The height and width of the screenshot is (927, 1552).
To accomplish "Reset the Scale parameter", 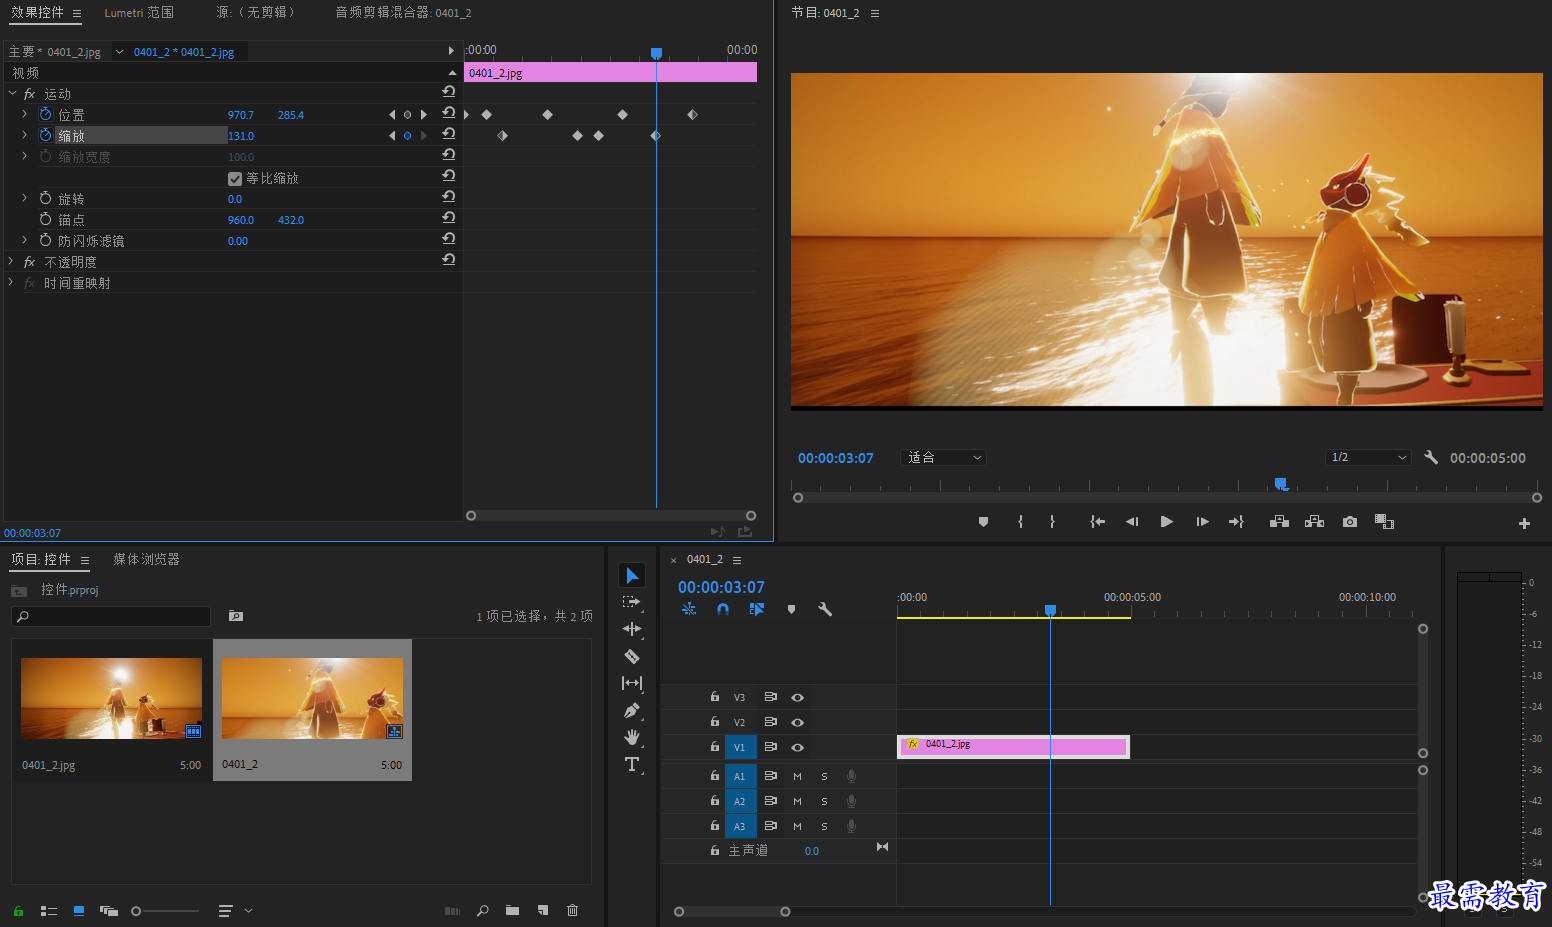I will coord(448,134).
